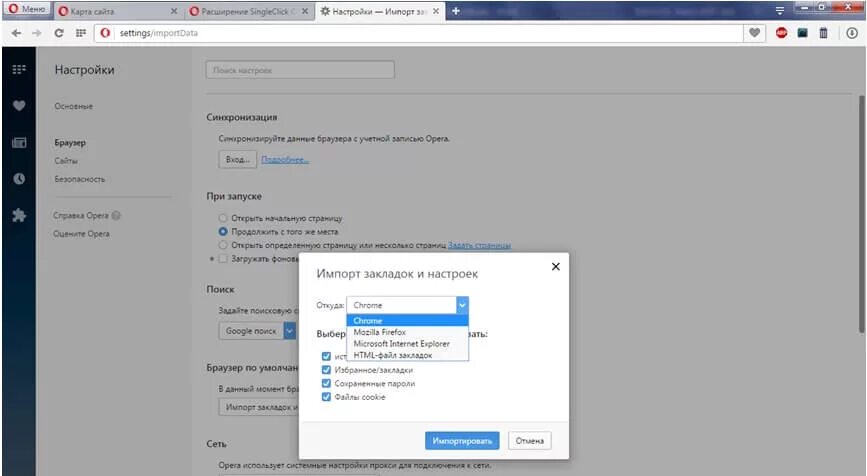Open Оцените Opera link
The width and height of the screenshot is (867, 476).
click(81, 234)
